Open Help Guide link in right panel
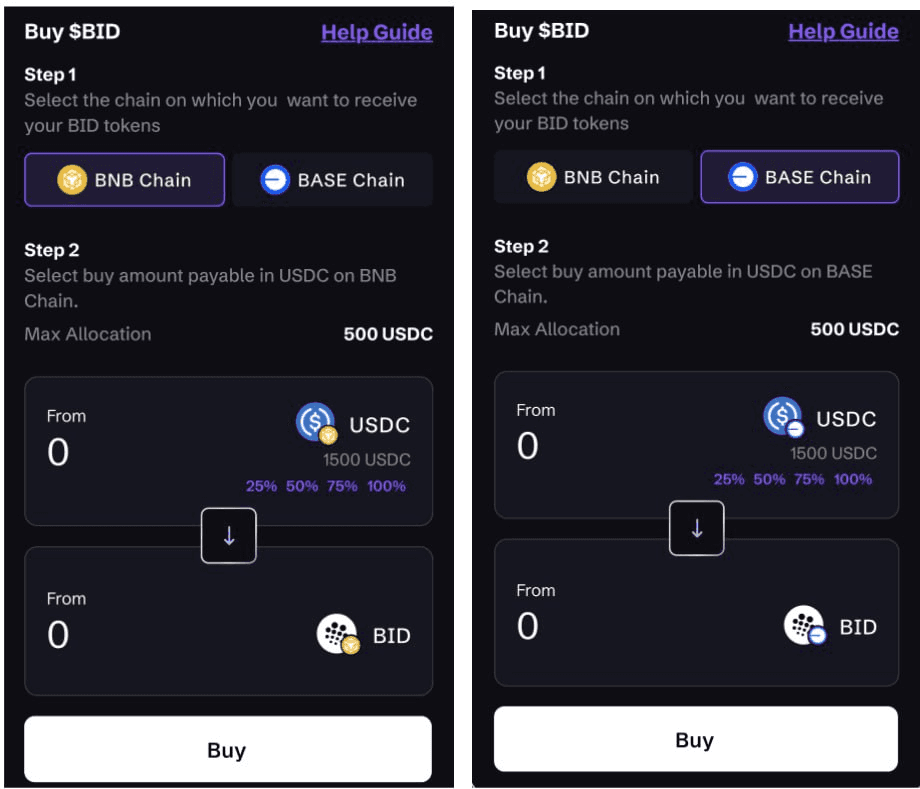 pyautogui.click(x=843, y=31)
